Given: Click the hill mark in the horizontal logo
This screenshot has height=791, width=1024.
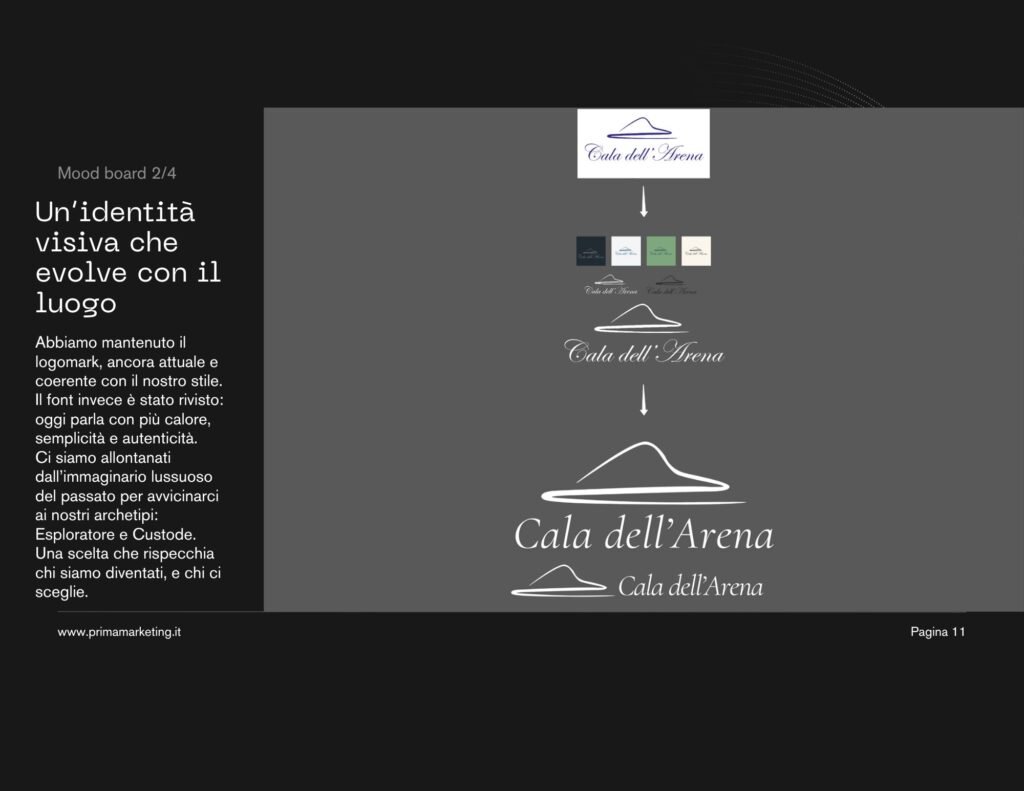Looking at the screenshot, I should 560,582.
